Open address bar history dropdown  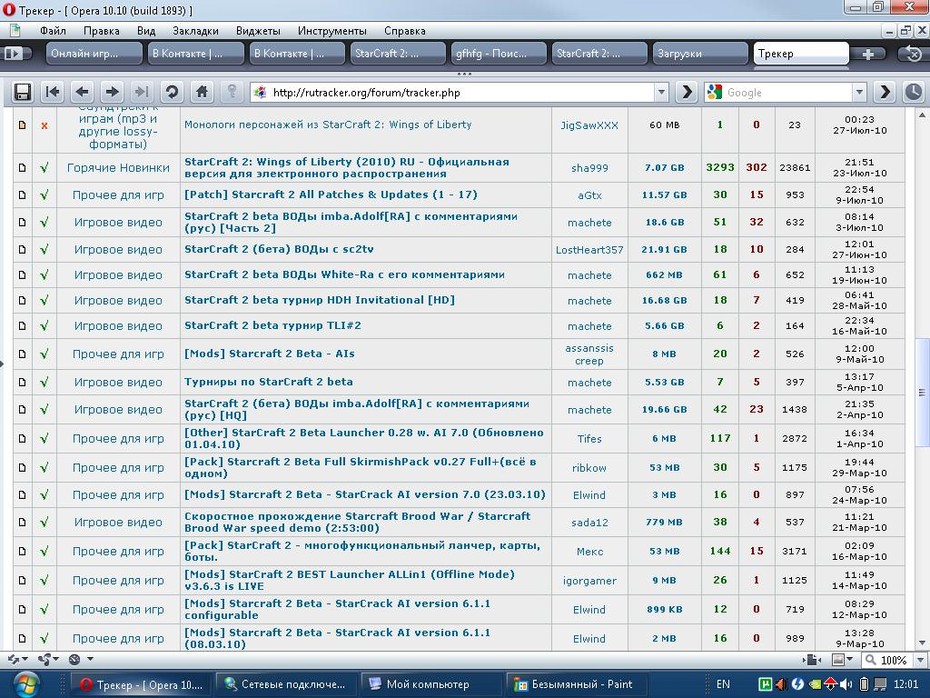661,93
